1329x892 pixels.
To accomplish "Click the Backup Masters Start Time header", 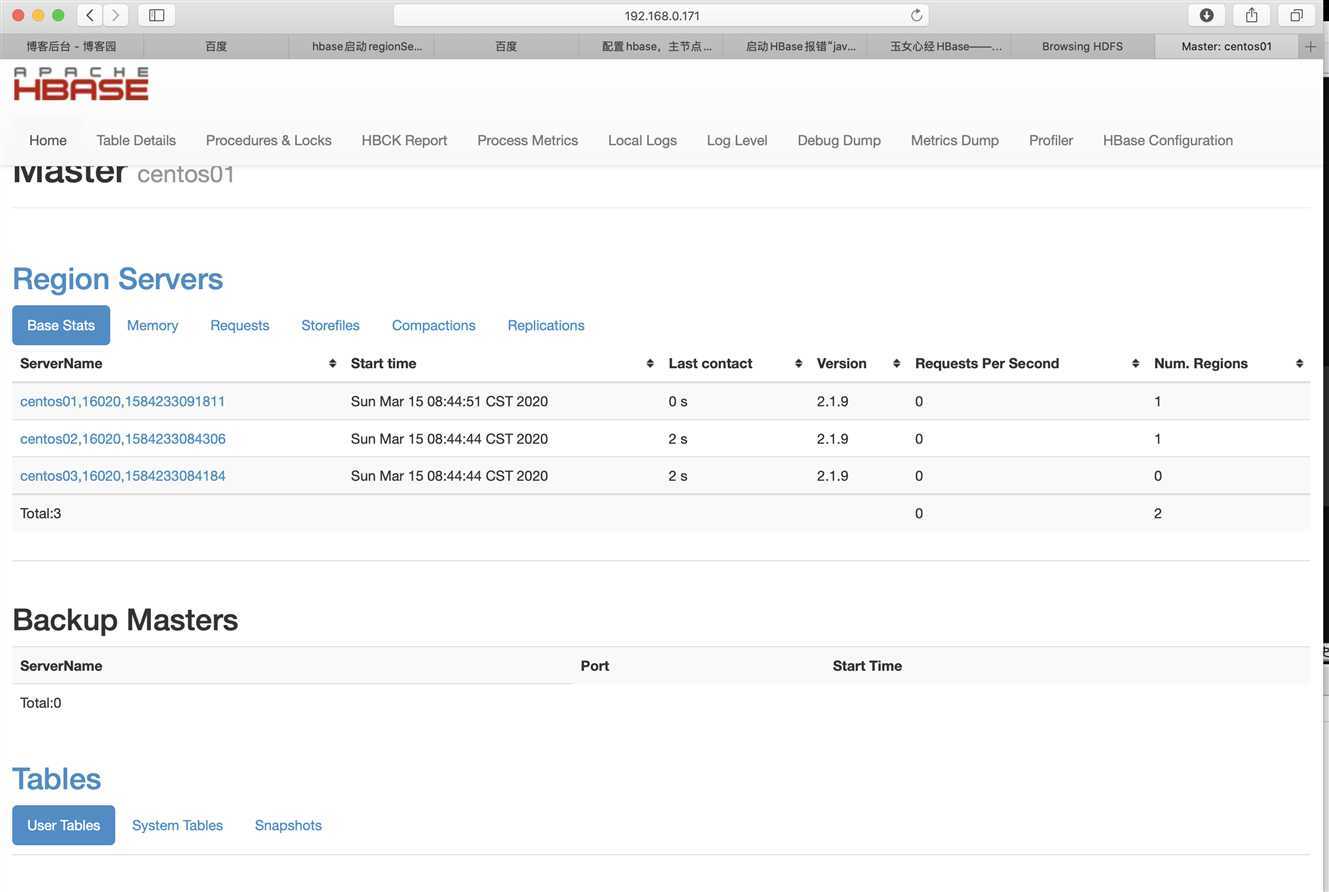I will (867, 666).
